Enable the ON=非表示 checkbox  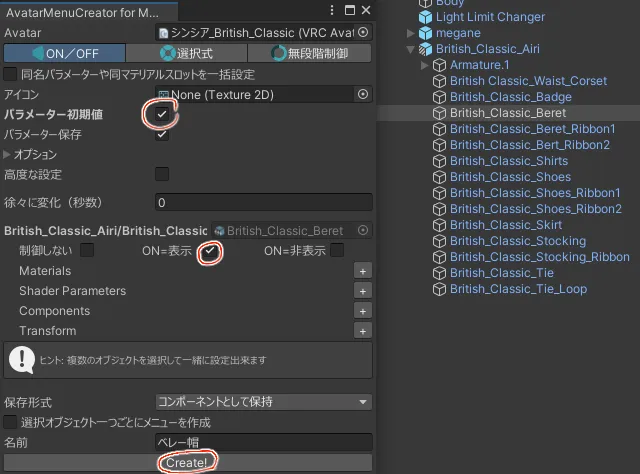pos(337,250)
